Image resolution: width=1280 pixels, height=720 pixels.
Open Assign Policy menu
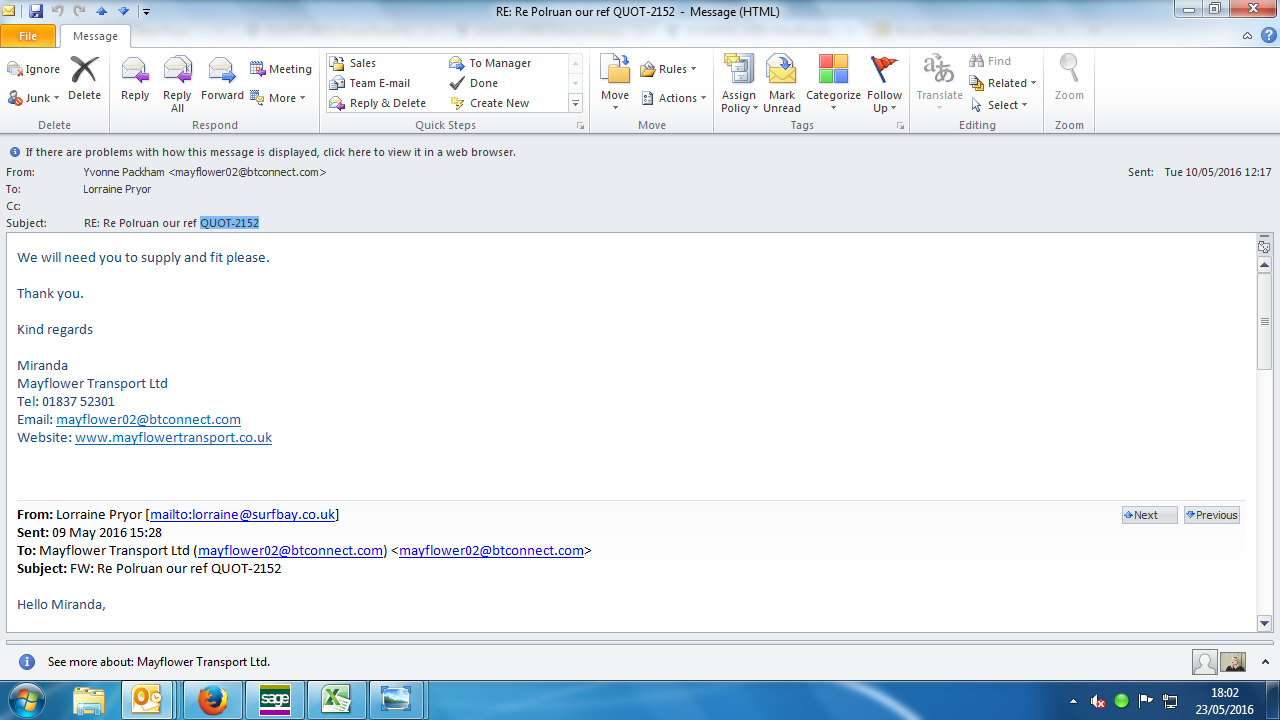739,84
